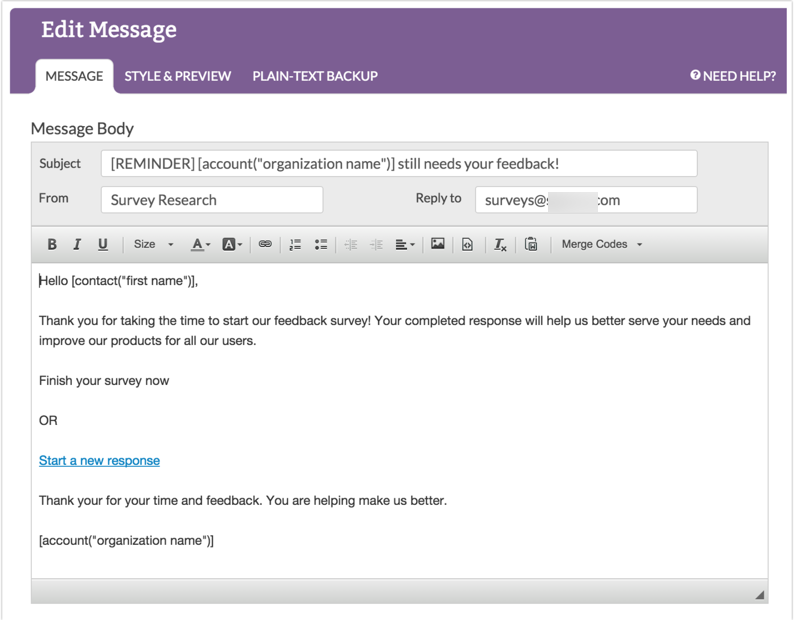The image size is (796, 620).
Task: Click the help question mark icon
Action: (695, 75)
